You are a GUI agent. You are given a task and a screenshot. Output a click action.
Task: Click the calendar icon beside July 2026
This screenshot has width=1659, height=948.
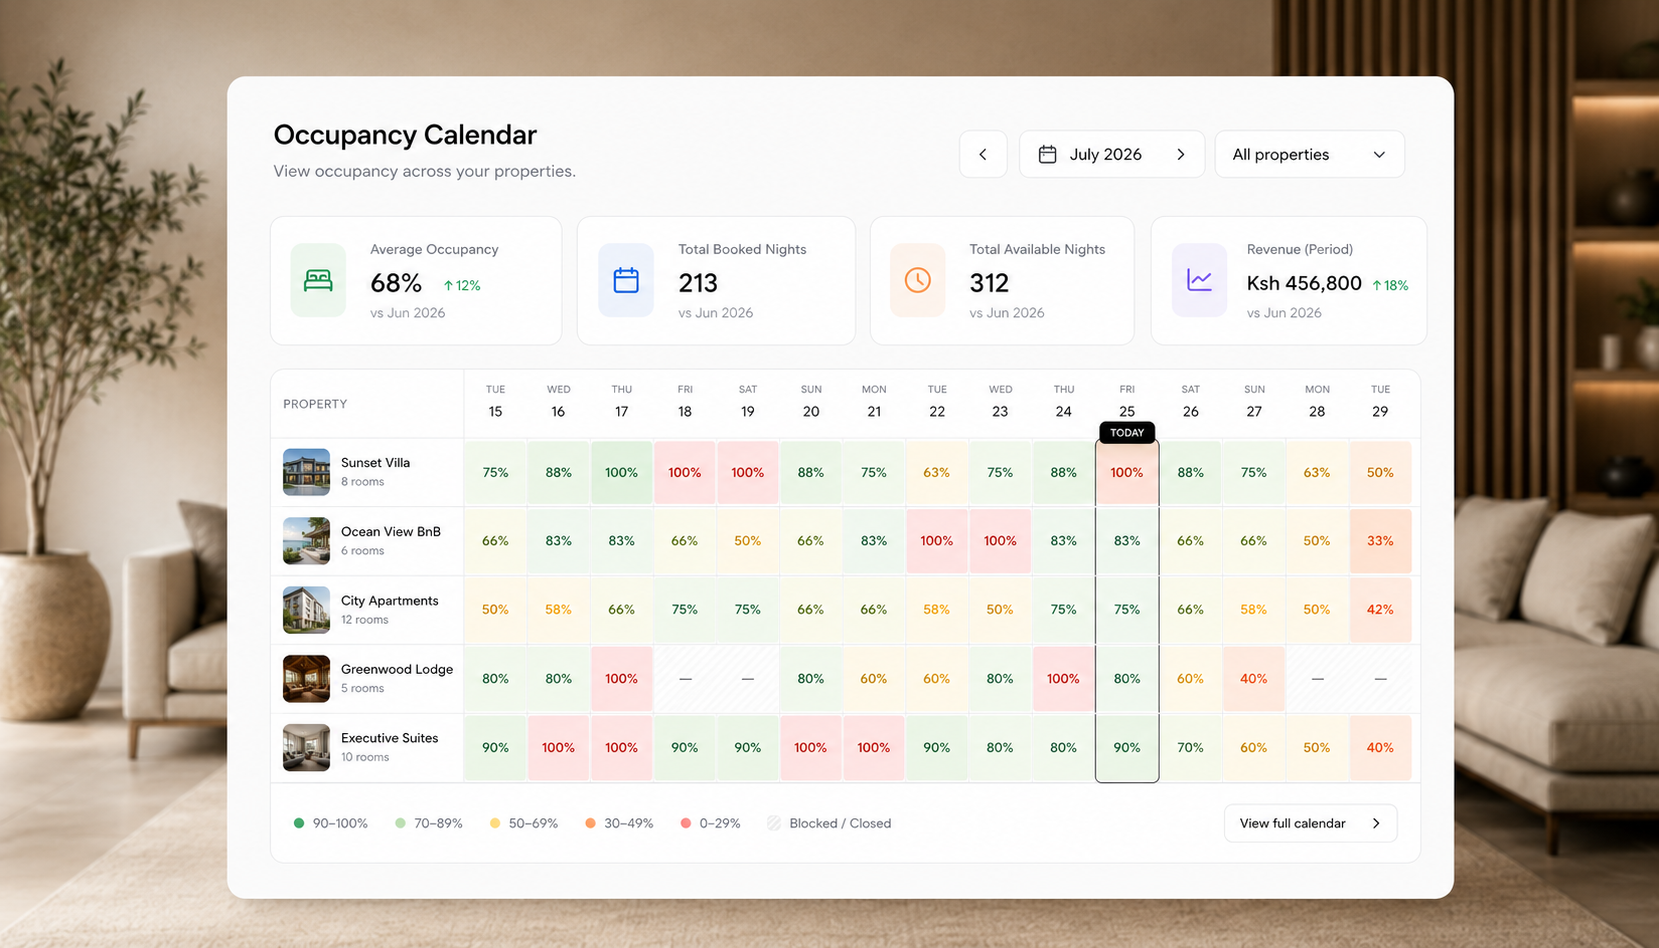point(1047,154)
